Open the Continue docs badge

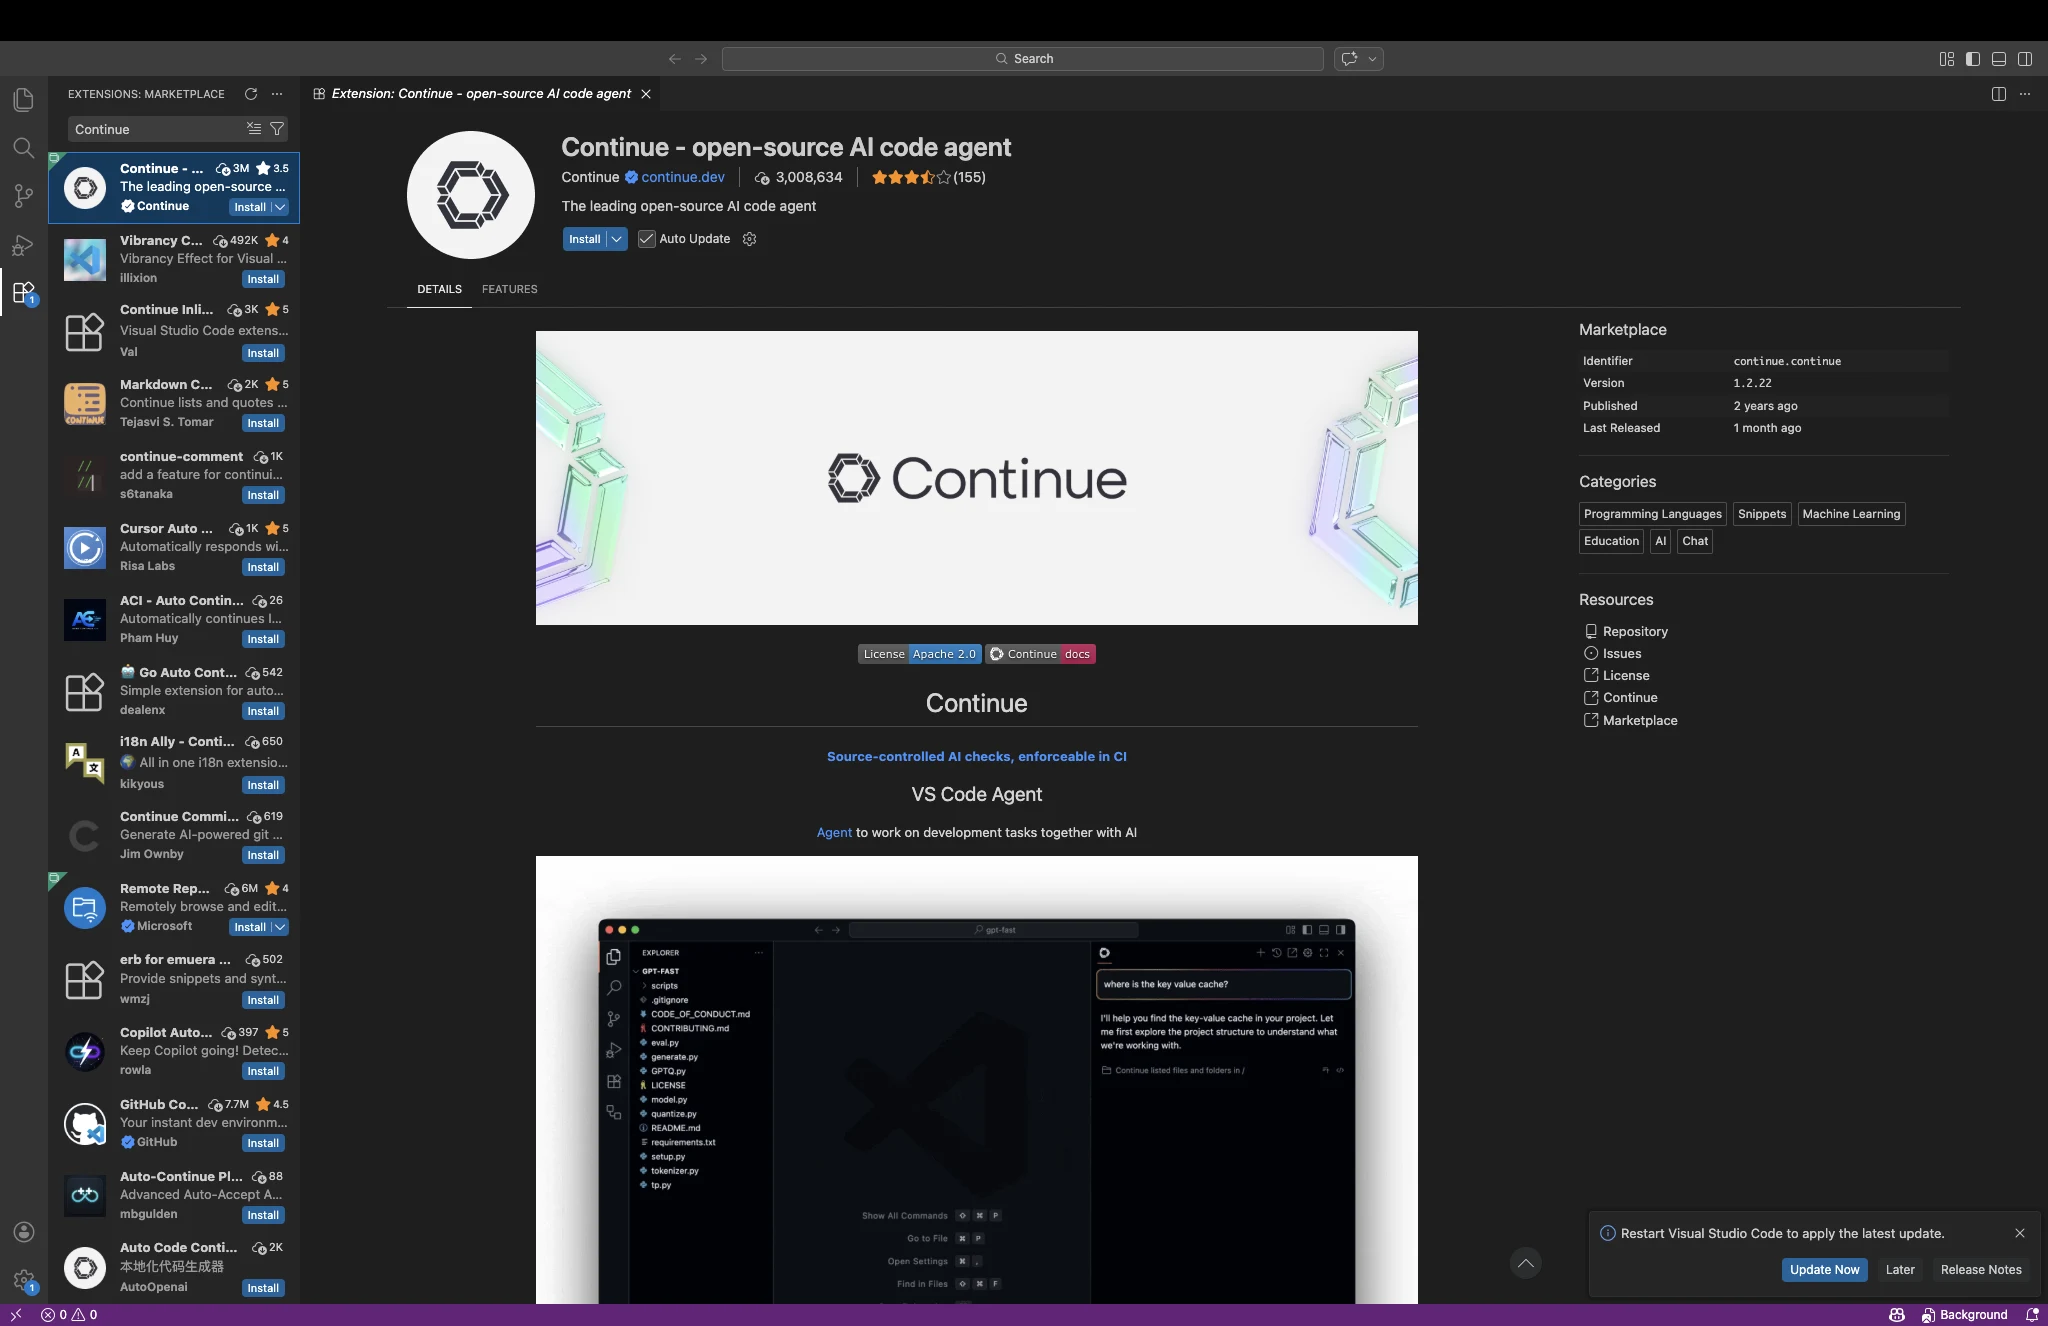tap(1041, 654)
